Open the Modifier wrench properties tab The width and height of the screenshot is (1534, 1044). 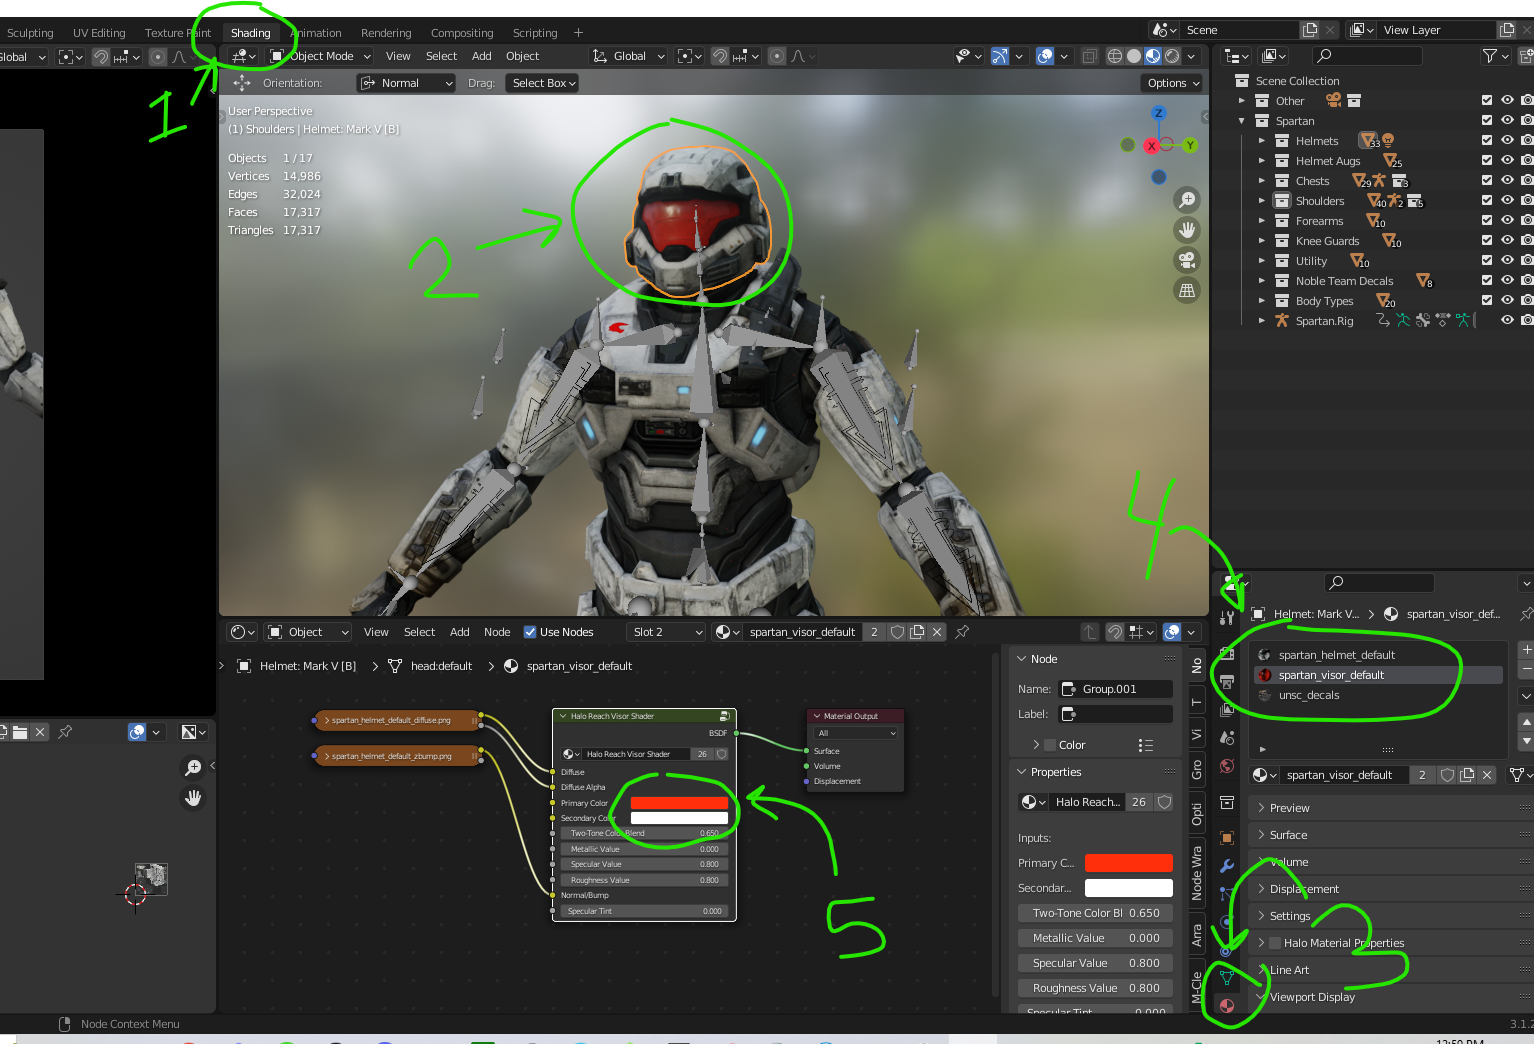[x=1227, y=866]
